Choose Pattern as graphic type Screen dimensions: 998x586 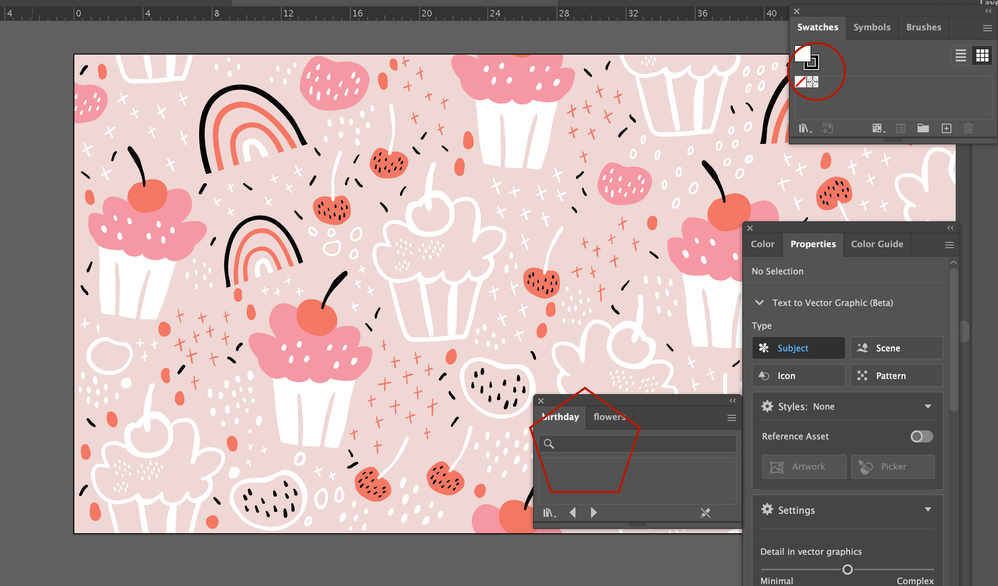coord(896,376)
